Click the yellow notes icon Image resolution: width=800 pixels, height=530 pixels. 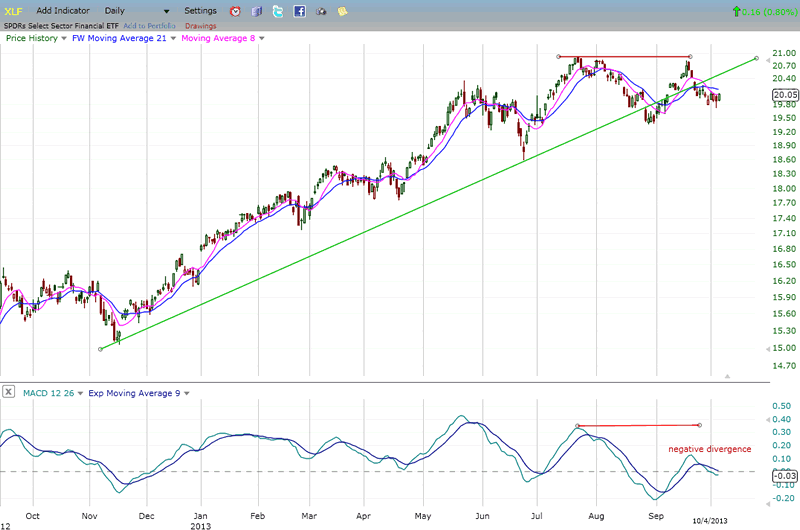(343, 11)
